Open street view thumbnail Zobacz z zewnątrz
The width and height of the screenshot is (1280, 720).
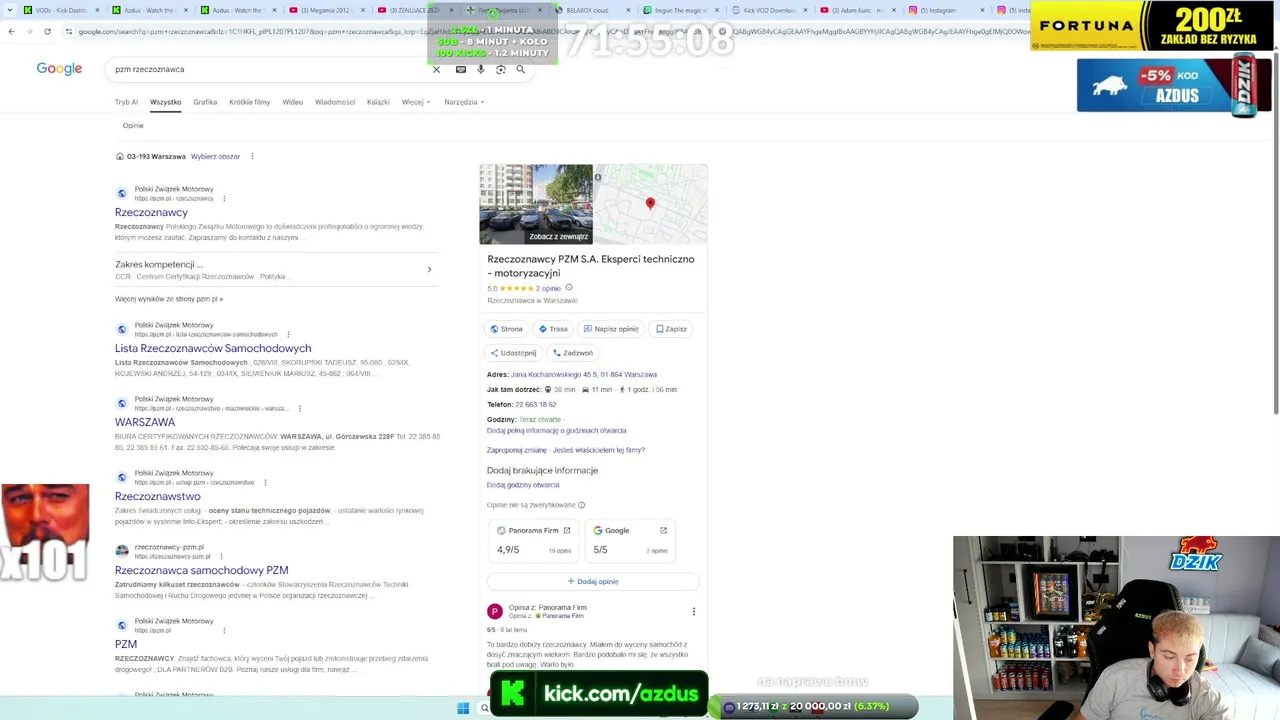(x=536, y=204)
